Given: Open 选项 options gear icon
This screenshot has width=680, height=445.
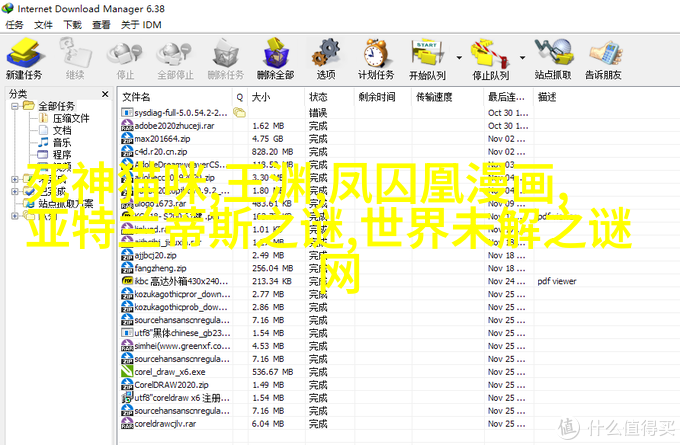Looking at the screenshot, I should point(326,52).
